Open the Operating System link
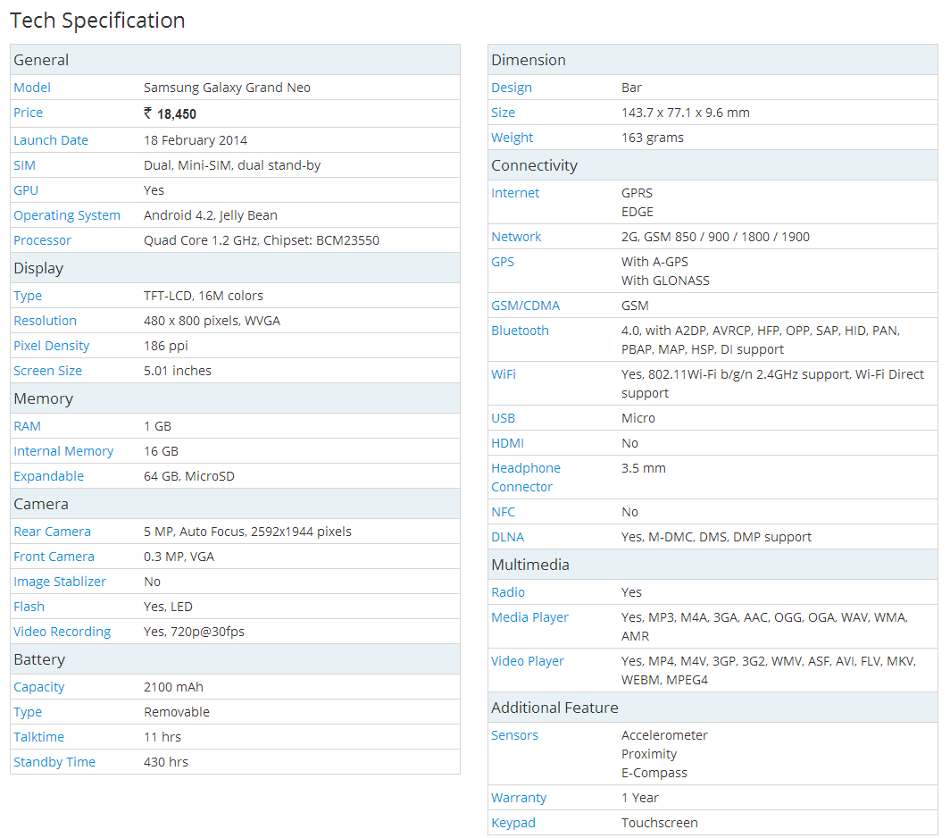 click(67, 216)
